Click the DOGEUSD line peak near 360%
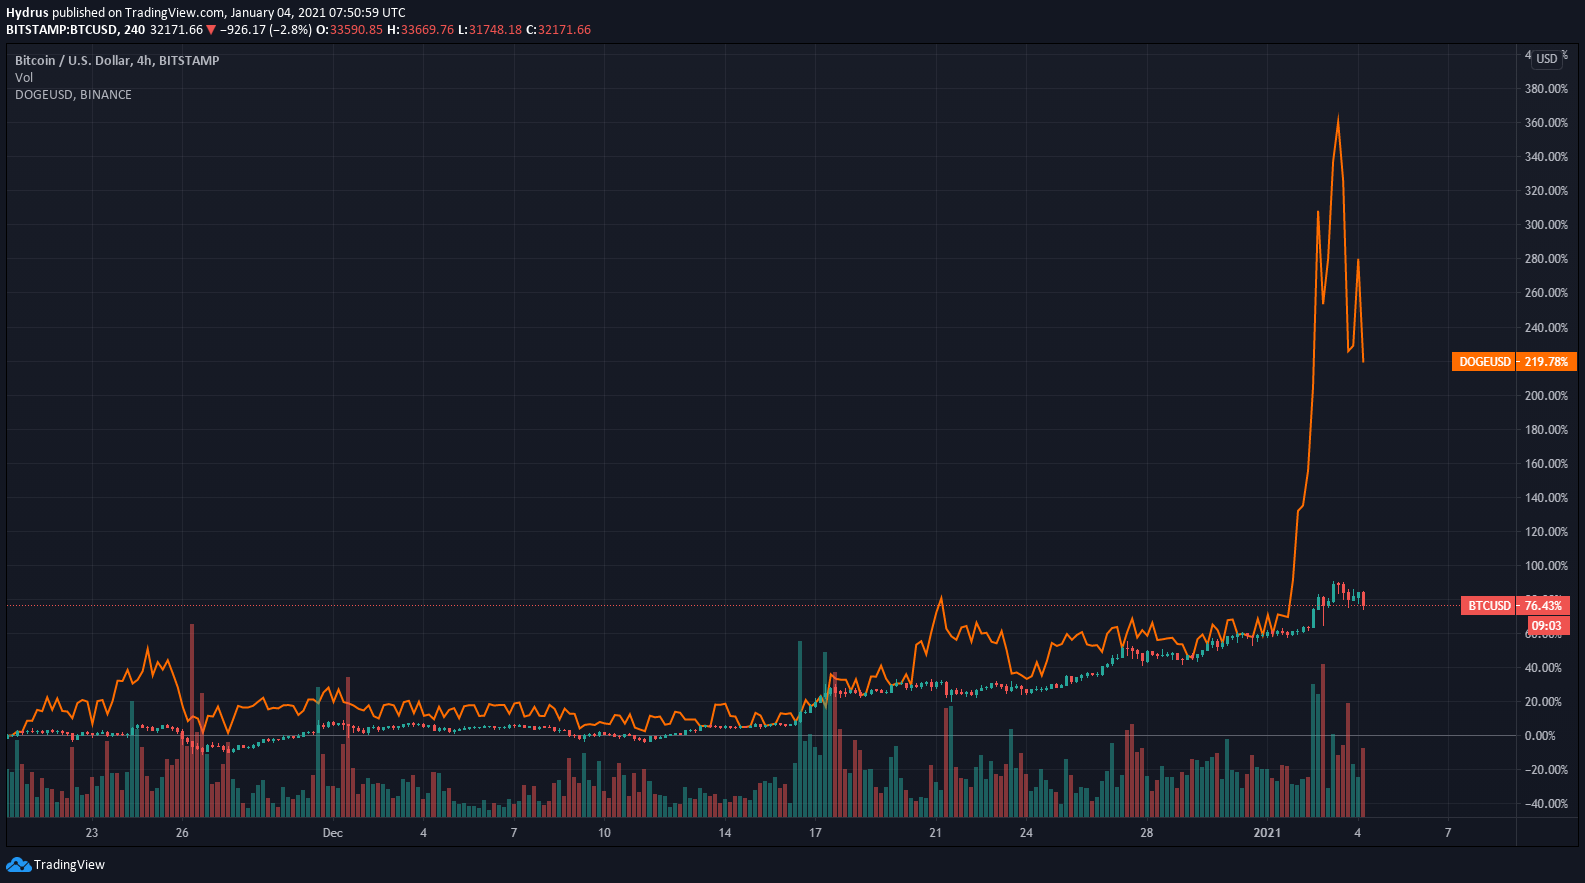Screen dimensions: 1585x883 tap(1338, 117)
